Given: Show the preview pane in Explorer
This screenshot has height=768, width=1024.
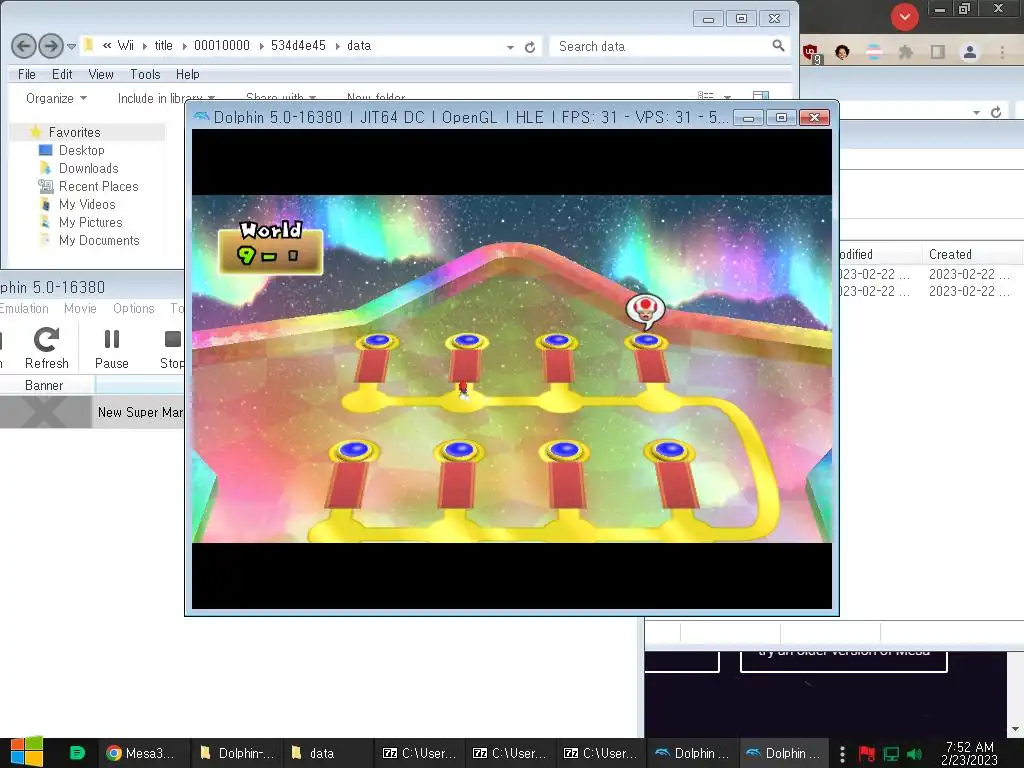Looking at the screenshot, I should pos(761,97).
